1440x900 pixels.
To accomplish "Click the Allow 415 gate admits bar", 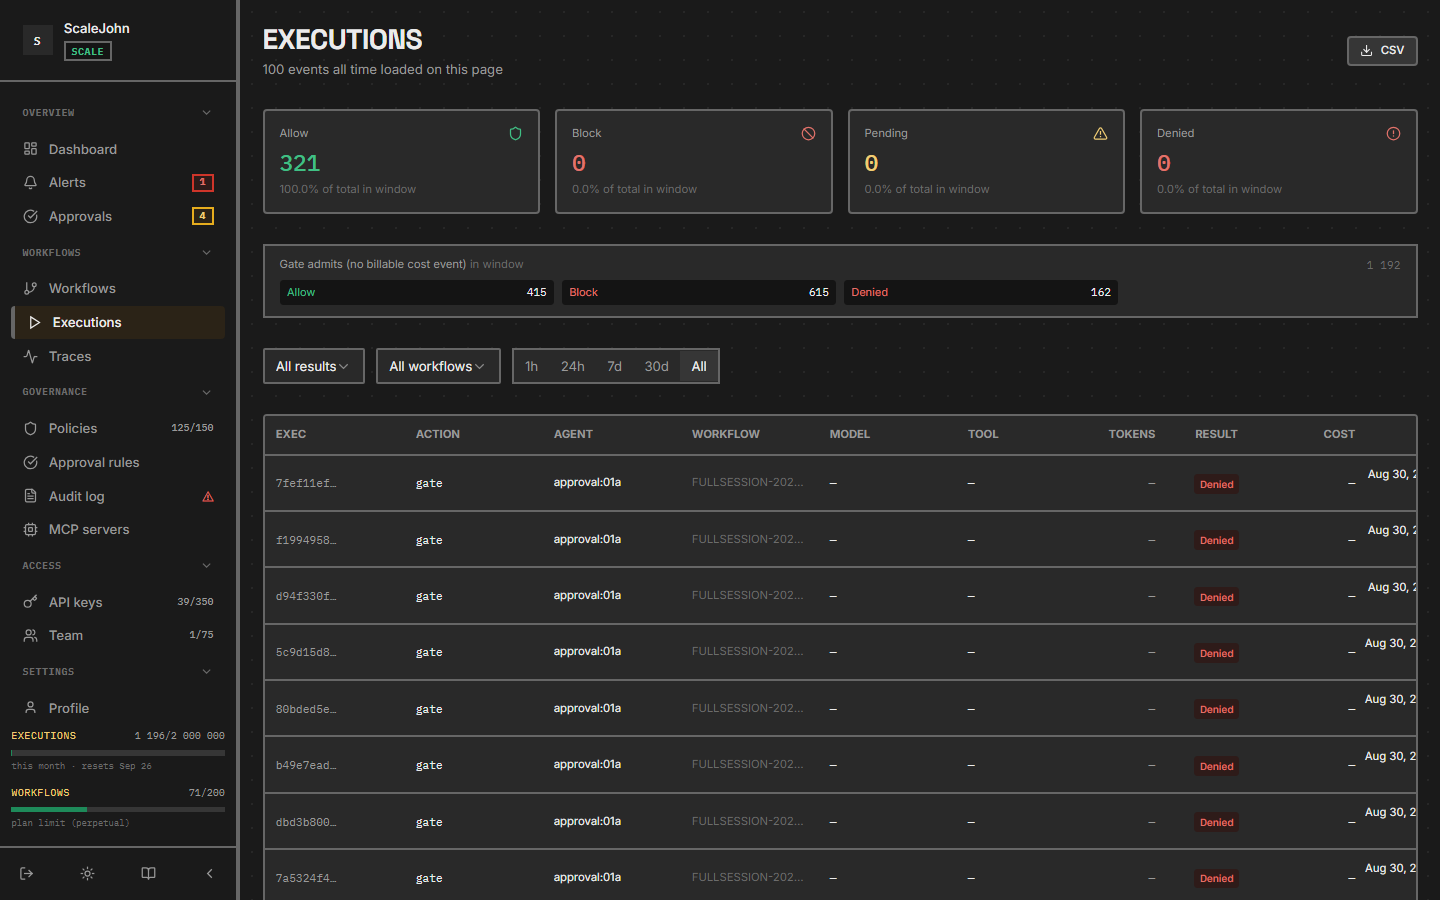I will (x=416, y=292).
